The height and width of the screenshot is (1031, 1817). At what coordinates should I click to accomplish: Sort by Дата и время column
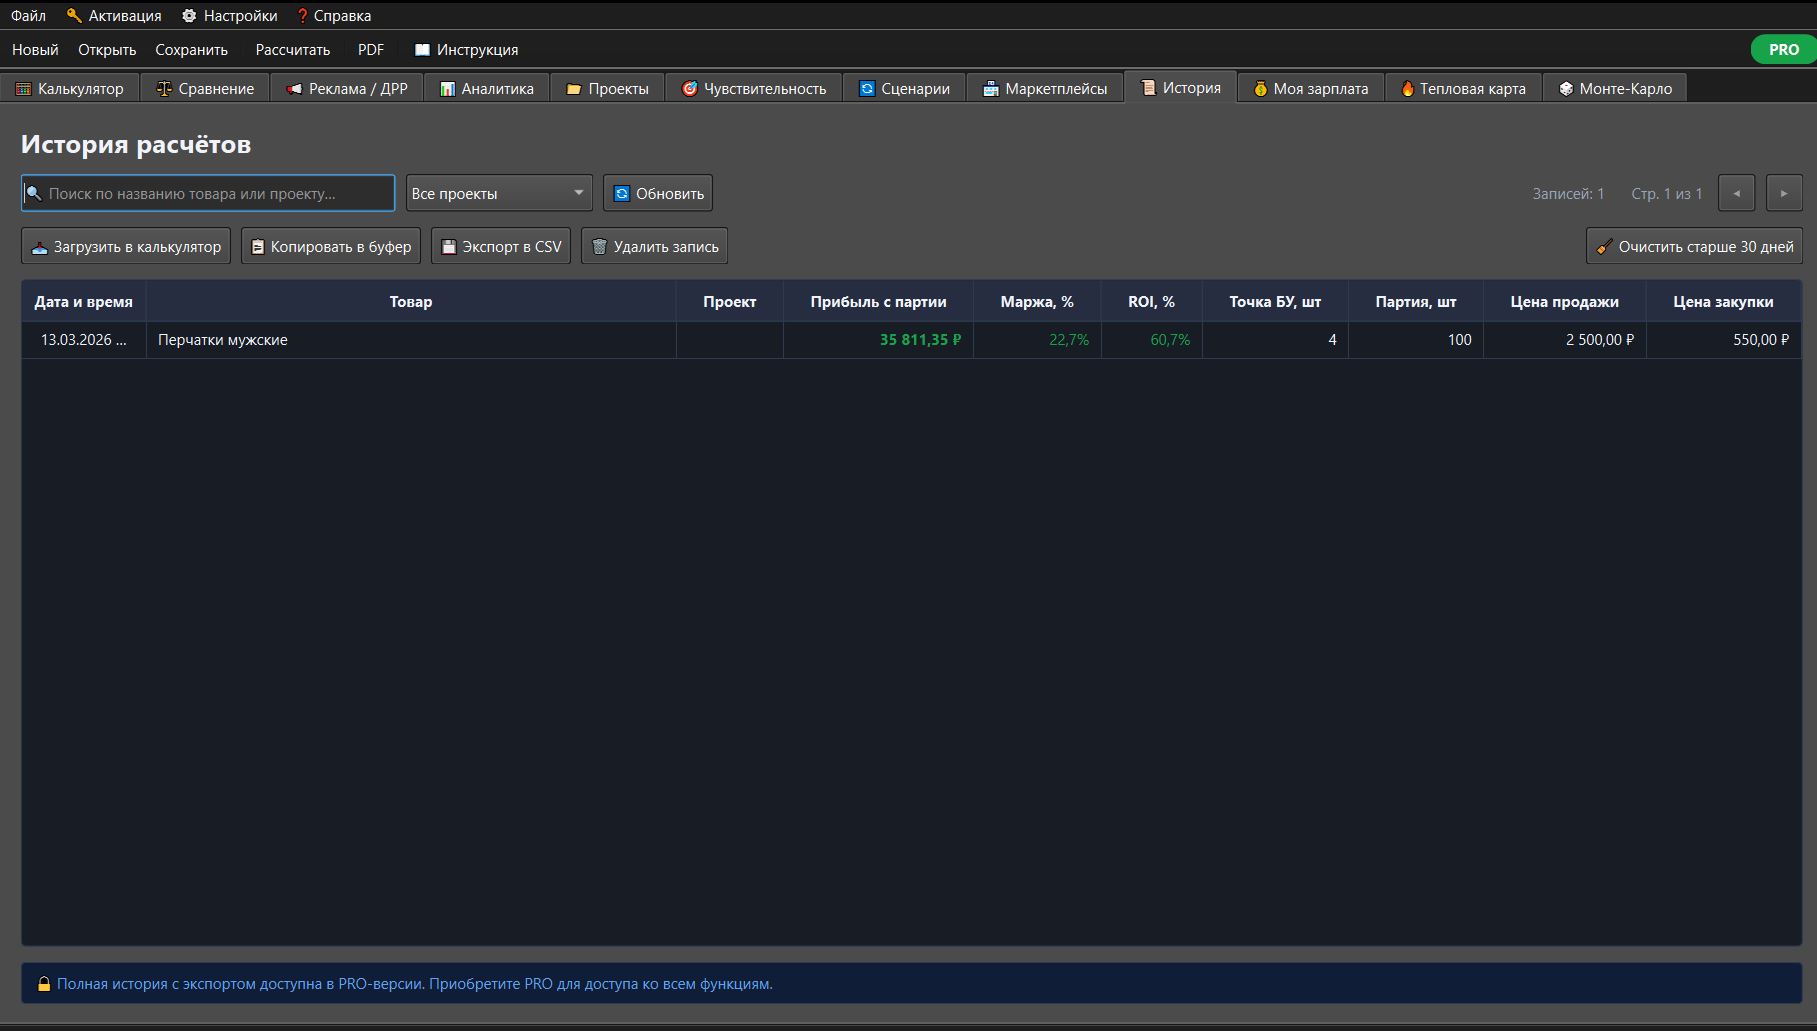(84, 301)
